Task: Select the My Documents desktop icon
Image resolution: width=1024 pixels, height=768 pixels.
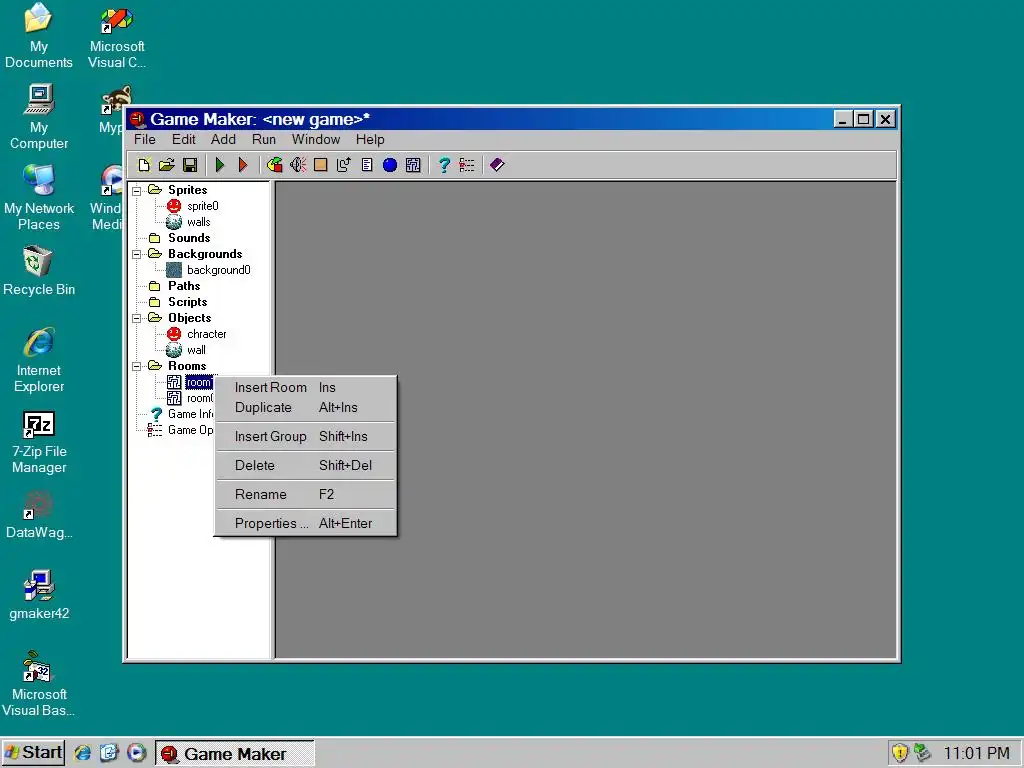Action: pos(39,36)
